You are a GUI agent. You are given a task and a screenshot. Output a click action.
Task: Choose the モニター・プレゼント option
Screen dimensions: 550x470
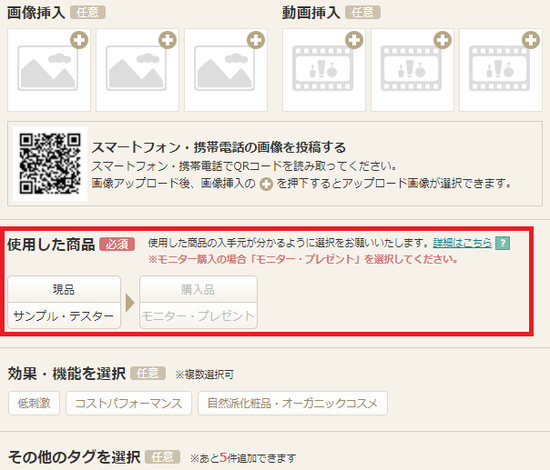point(199,316)
